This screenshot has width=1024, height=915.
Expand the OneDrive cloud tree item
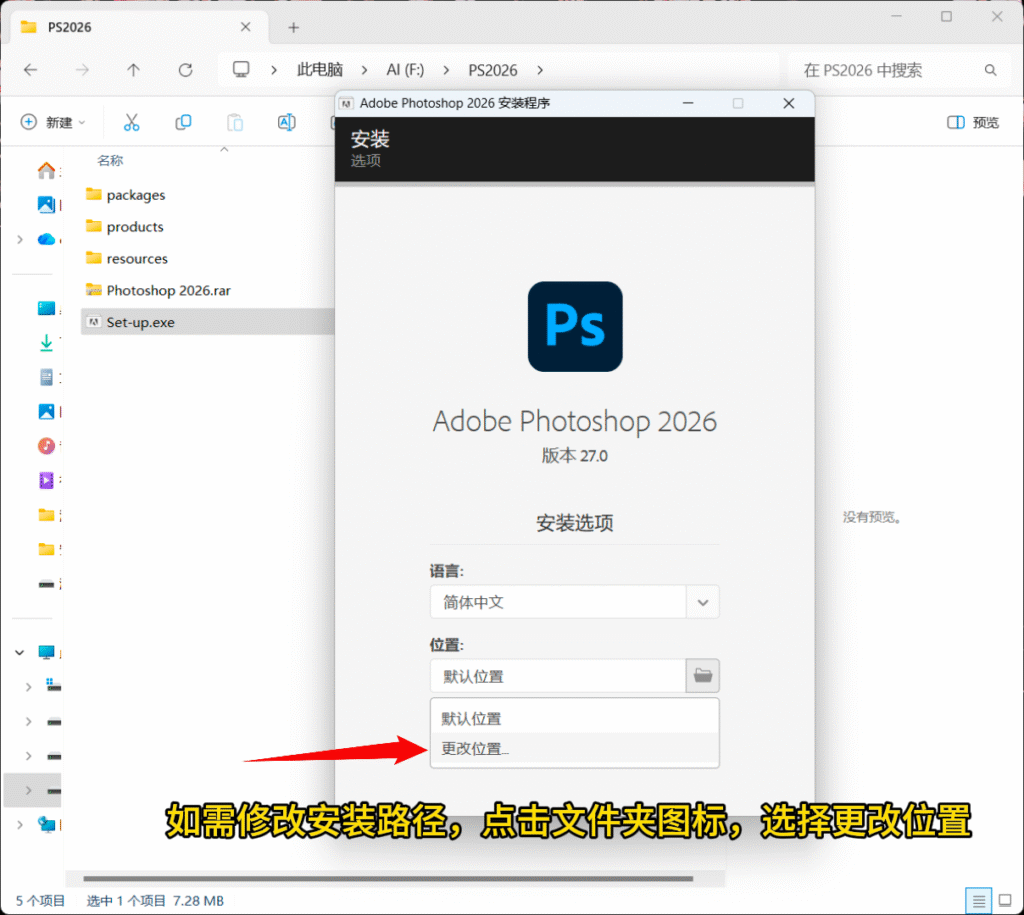click(20, 239)
